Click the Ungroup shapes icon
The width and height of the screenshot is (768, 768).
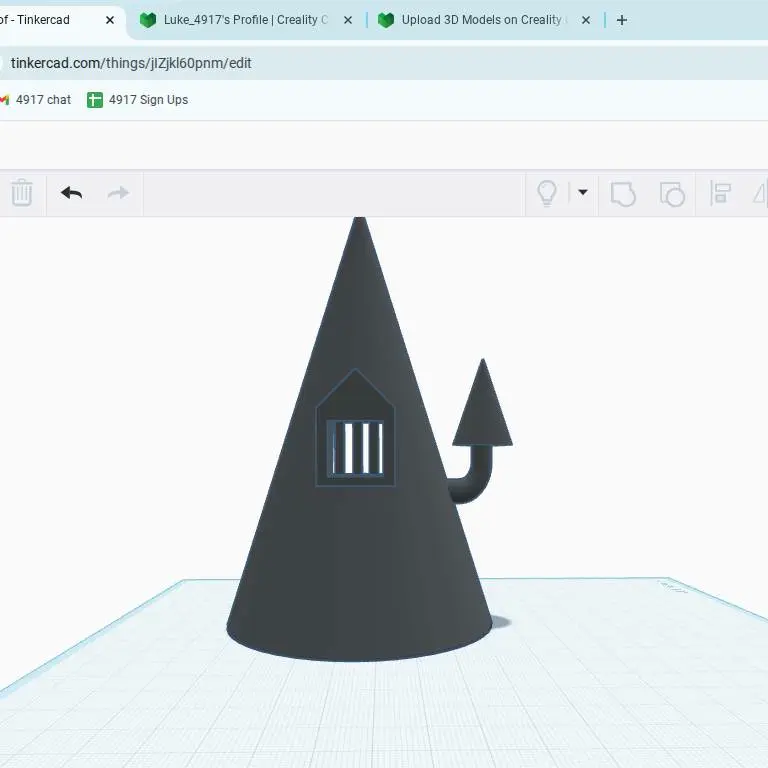pyautogui.click(x=672, y=193)
